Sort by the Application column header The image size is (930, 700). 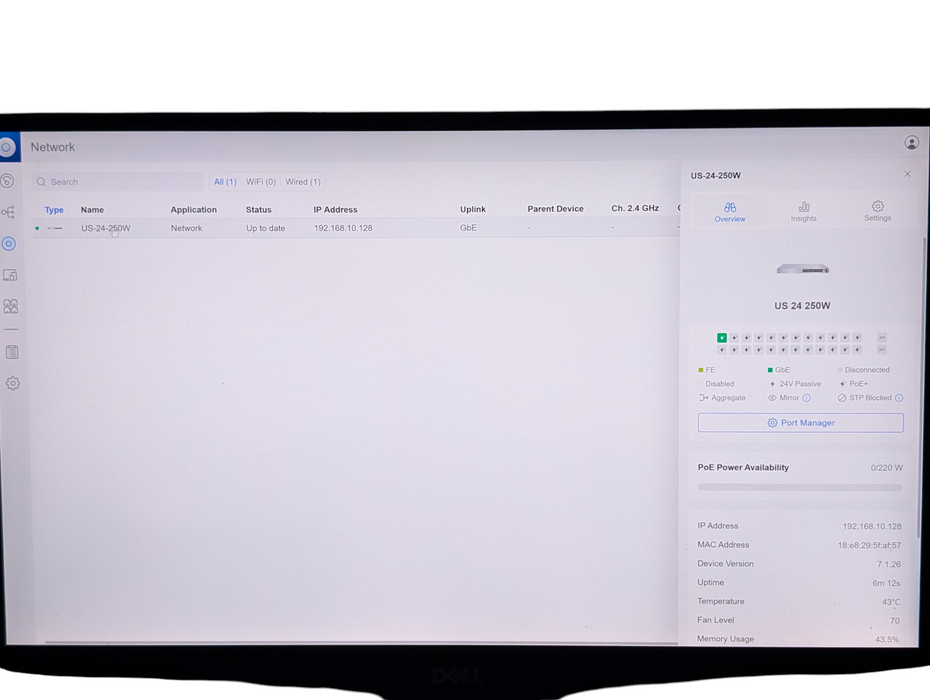click(193, 210)
